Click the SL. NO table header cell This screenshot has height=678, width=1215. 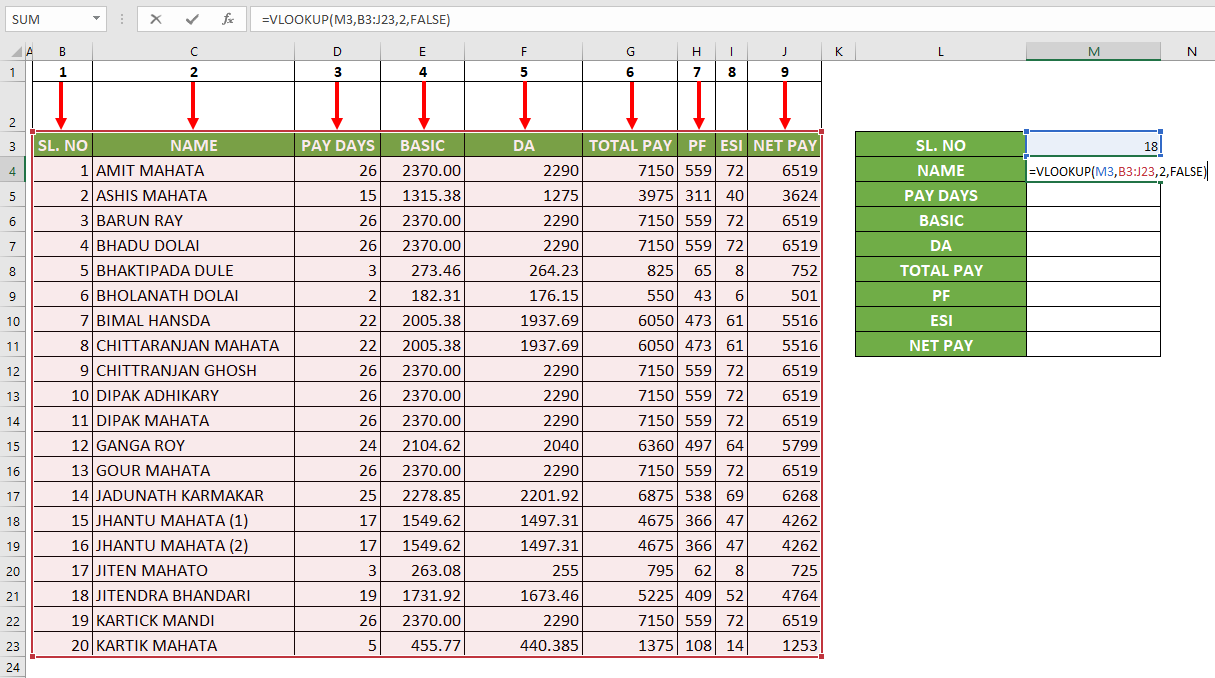62,145
